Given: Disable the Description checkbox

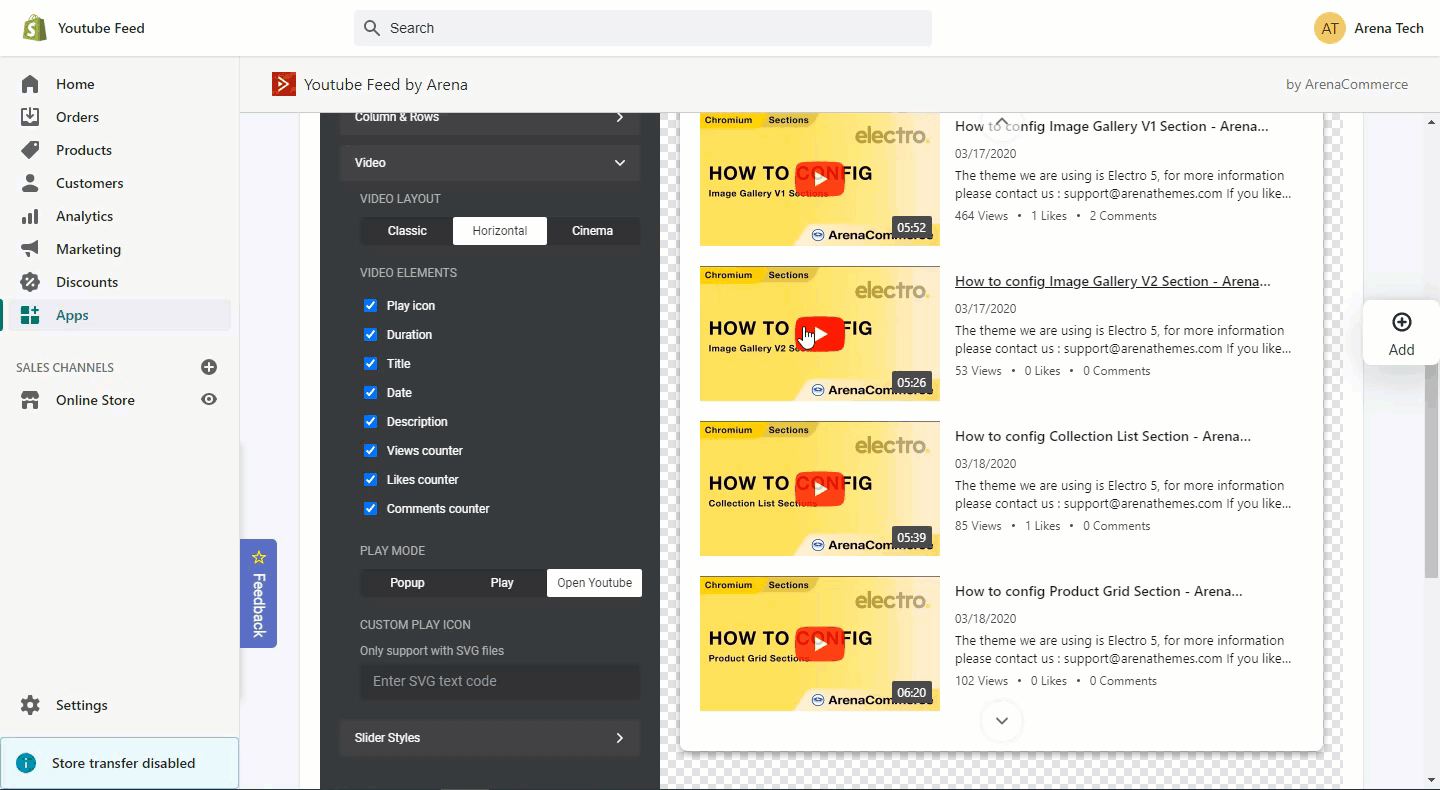Looking at the screenshot, I should tap(370, 421).
